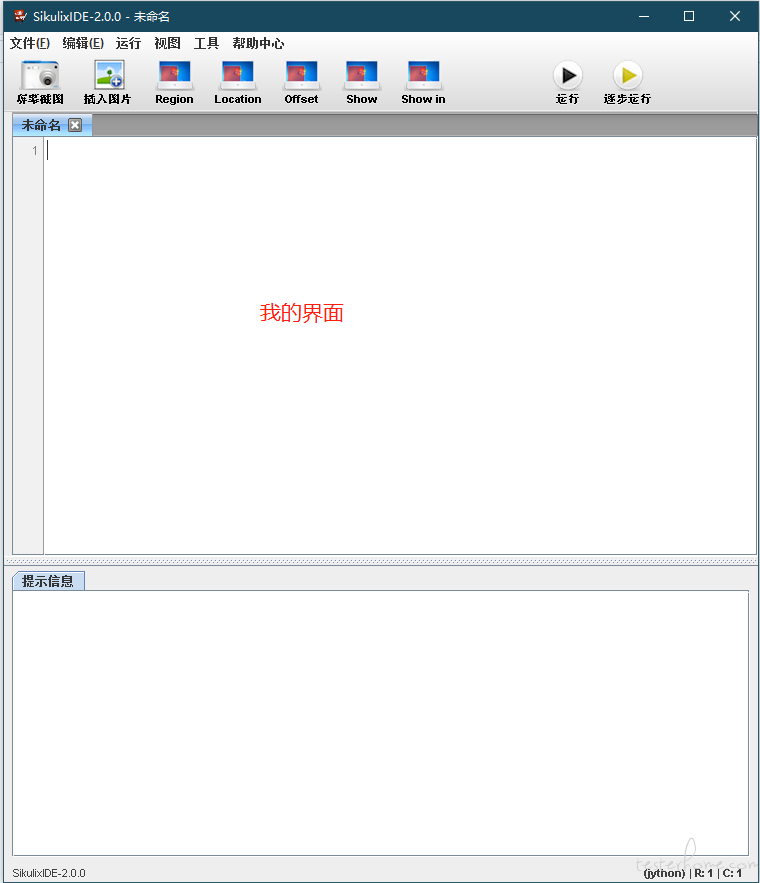Select the Location toolbar icon
The height and width of the screenshot is (883, 760).
238,75
